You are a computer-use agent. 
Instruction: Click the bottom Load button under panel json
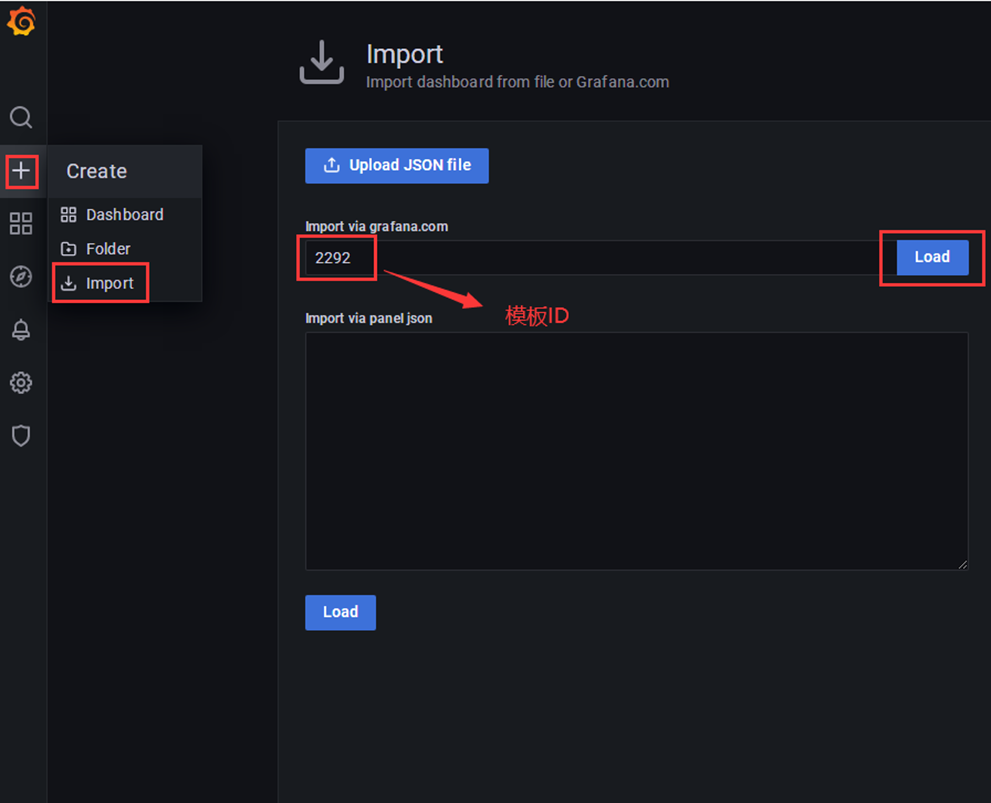(341, 612)
